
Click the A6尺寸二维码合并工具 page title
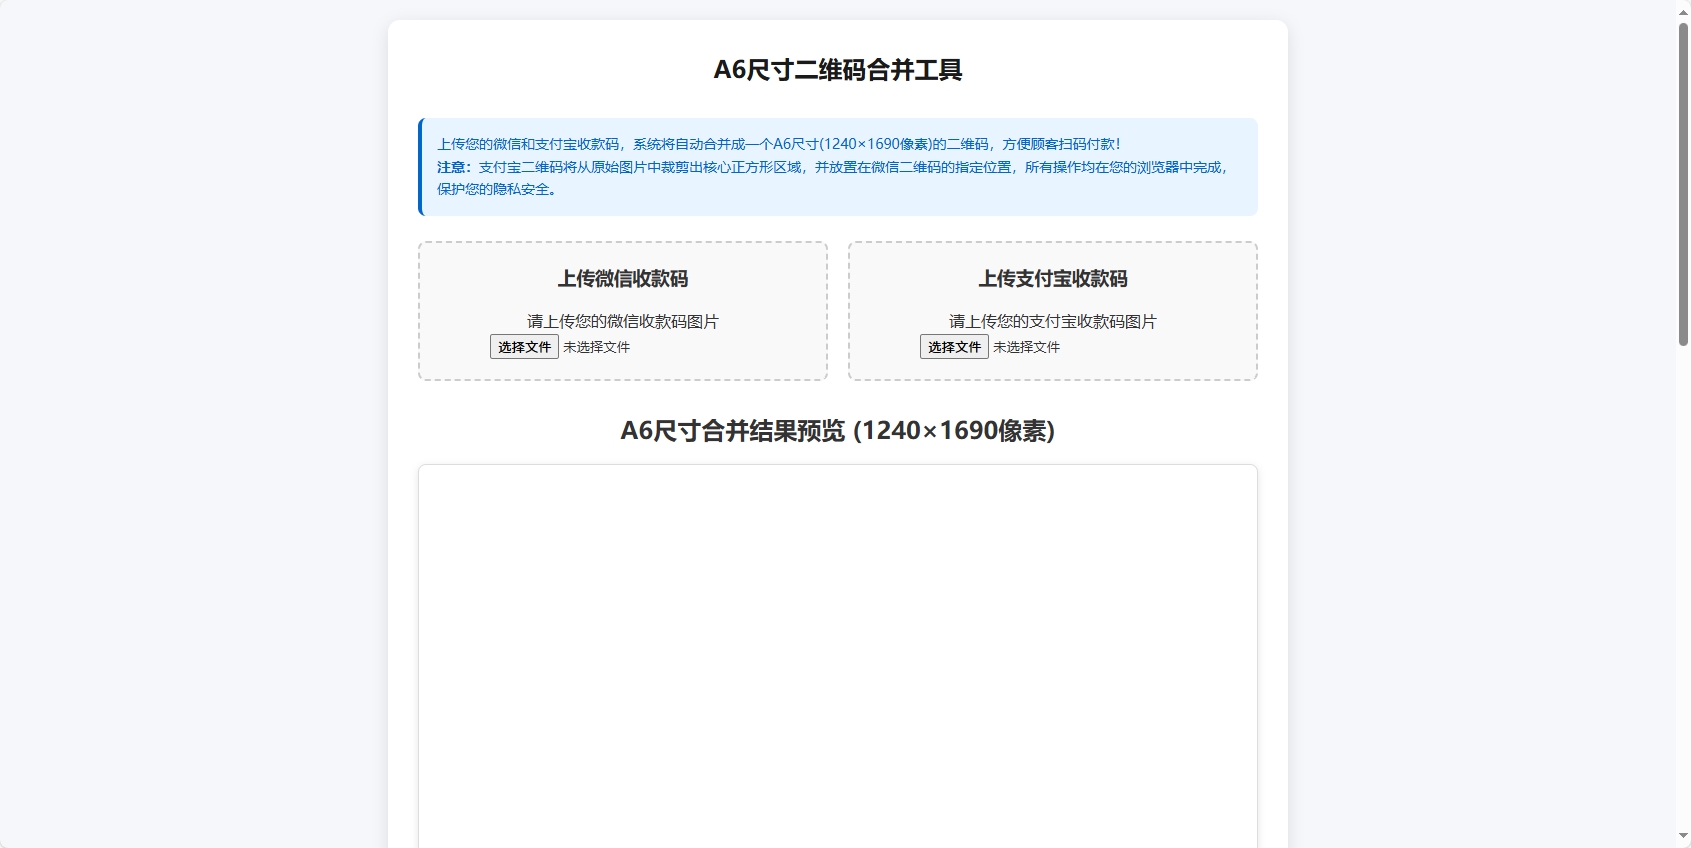pyautogui.click(x=837, y=70)
